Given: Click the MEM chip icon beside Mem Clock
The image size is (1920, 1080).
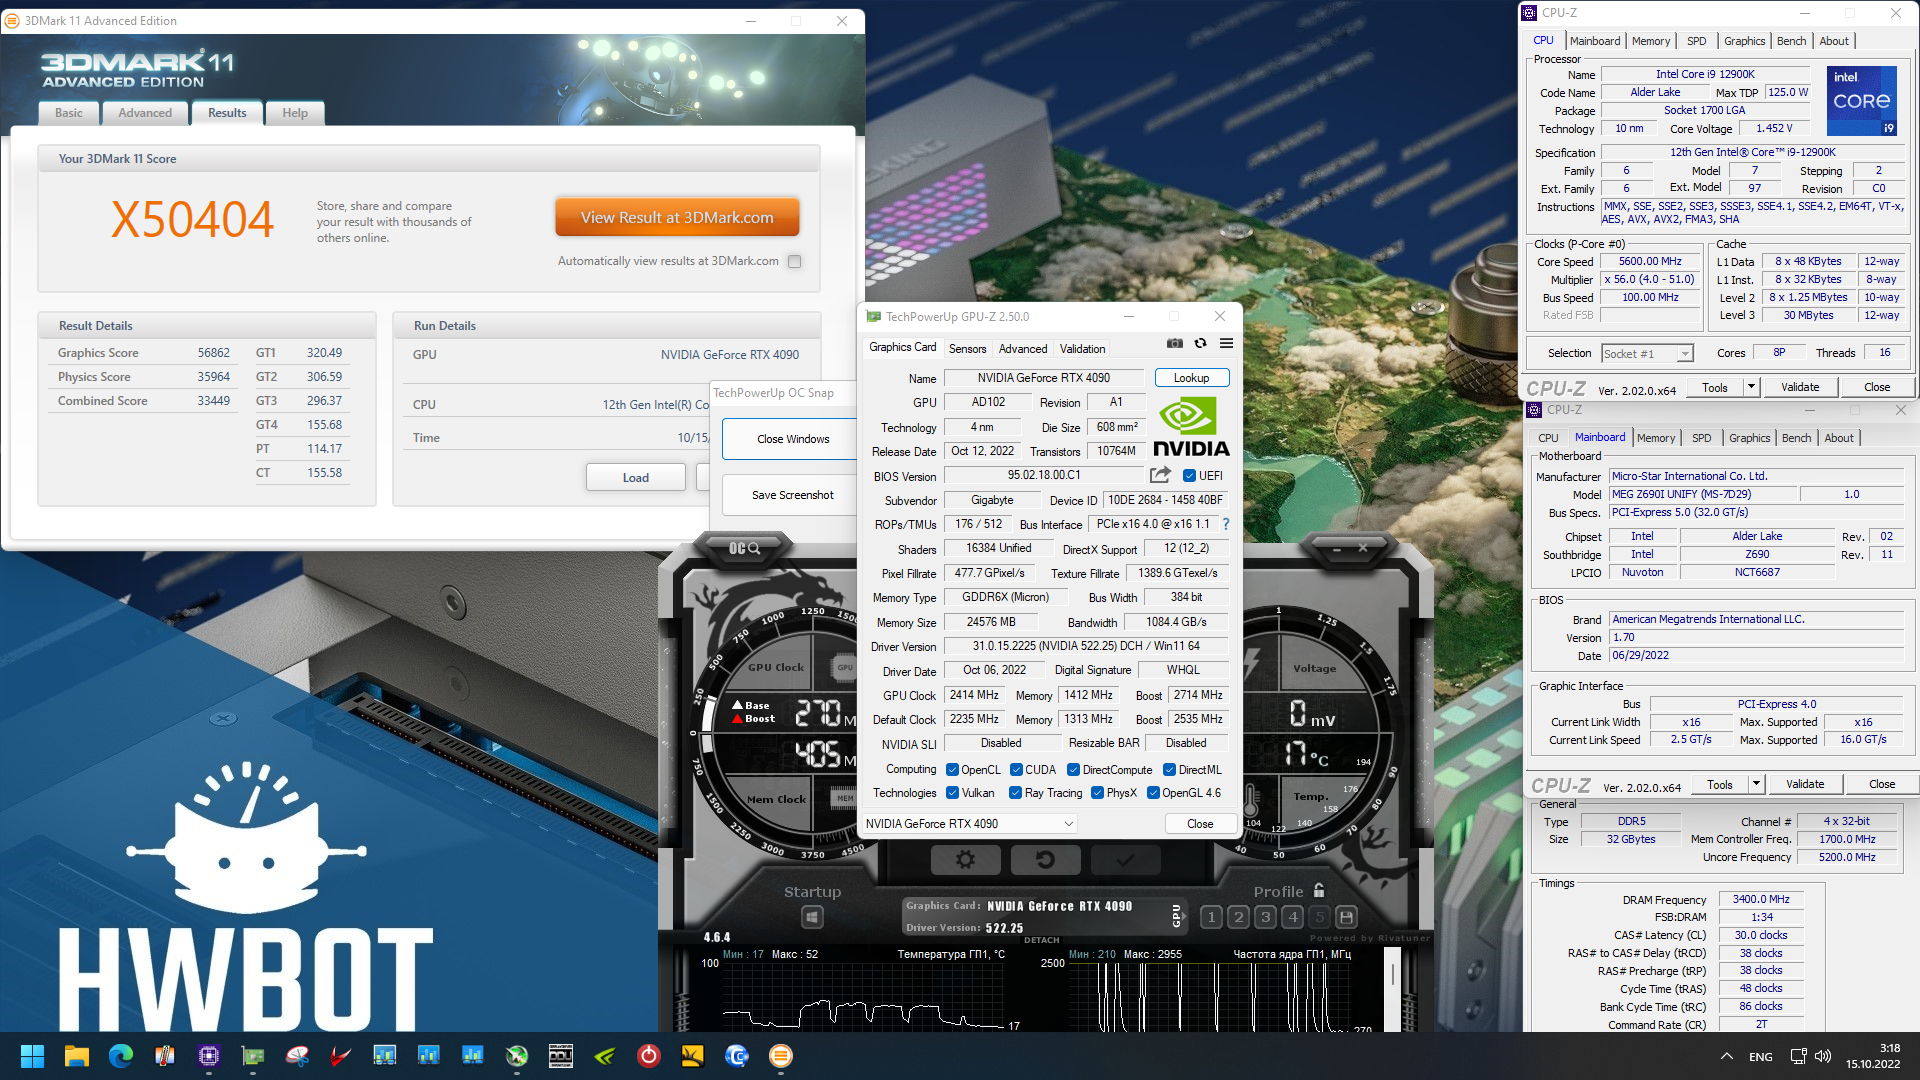Looking at the screenshot, I should (844, 798).
